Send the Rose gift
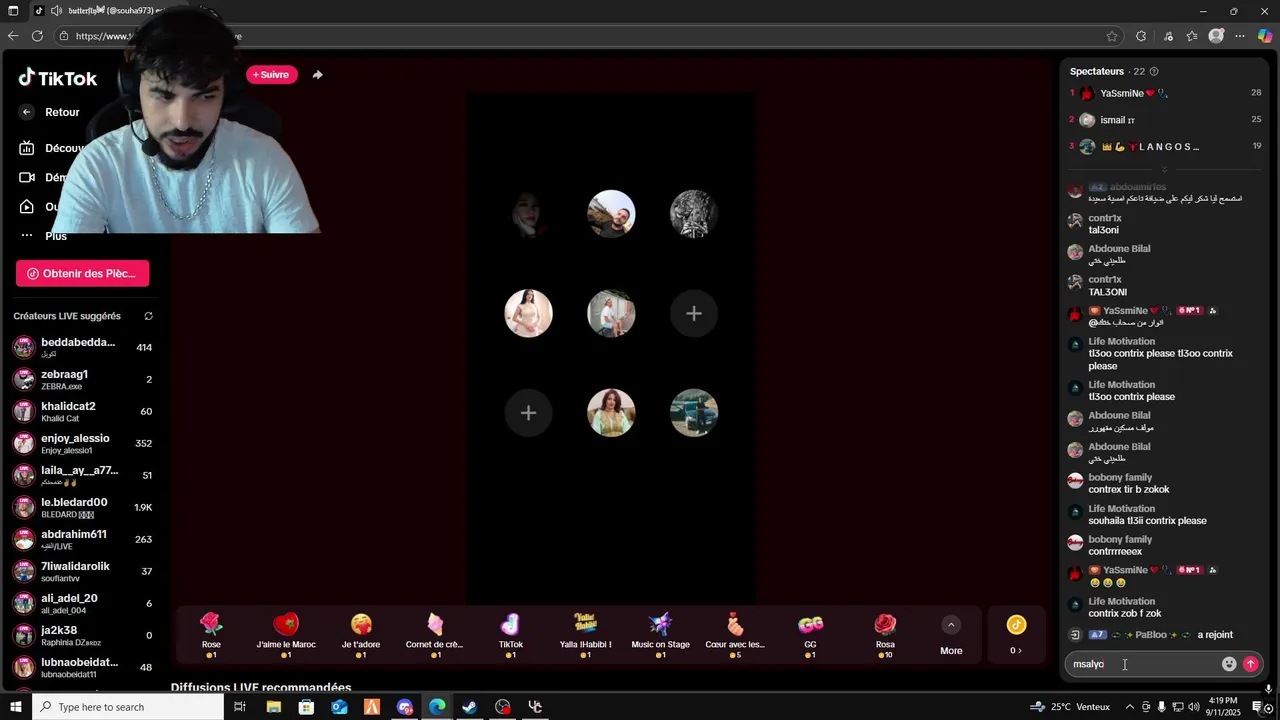 tap(211, 634)
